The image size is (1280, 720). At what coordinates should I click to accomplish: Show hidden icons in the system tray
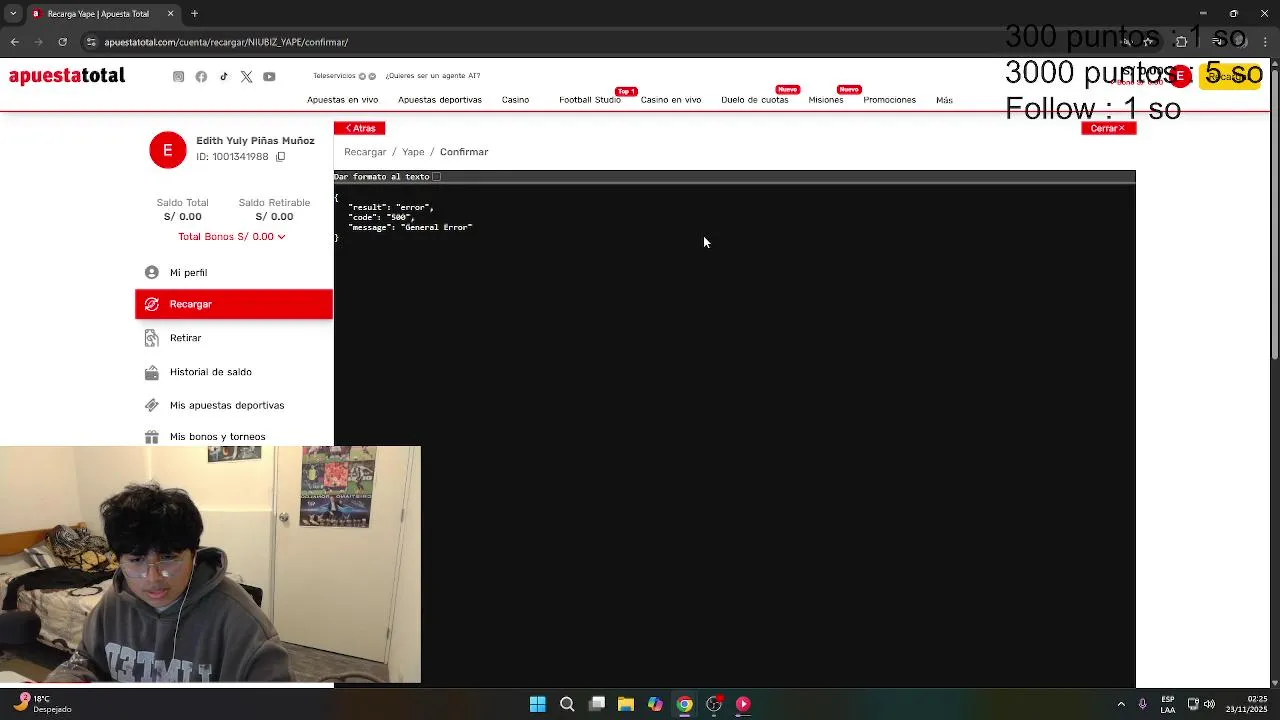click(1121, 704)
